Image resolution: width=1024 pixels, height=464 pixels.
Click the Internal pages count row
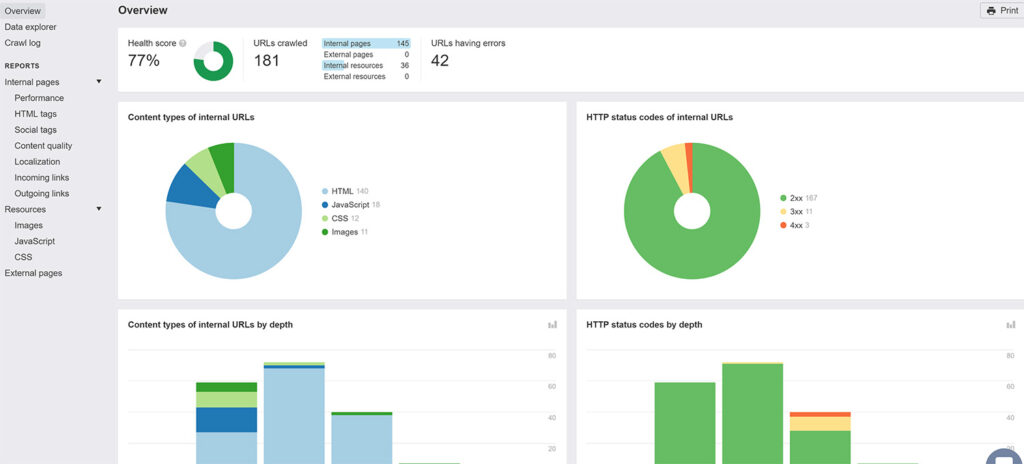[x=366, y=44]
